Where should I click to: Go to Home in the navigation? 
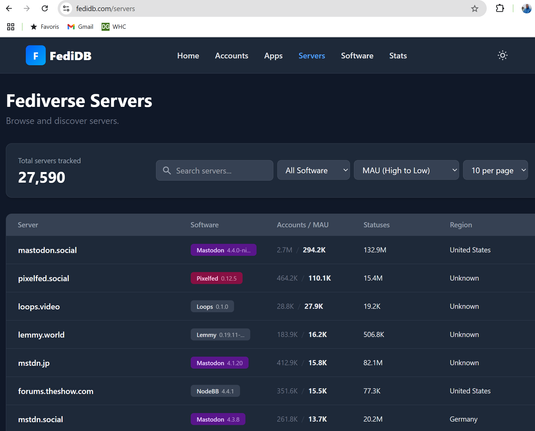[x=188, y=56]
